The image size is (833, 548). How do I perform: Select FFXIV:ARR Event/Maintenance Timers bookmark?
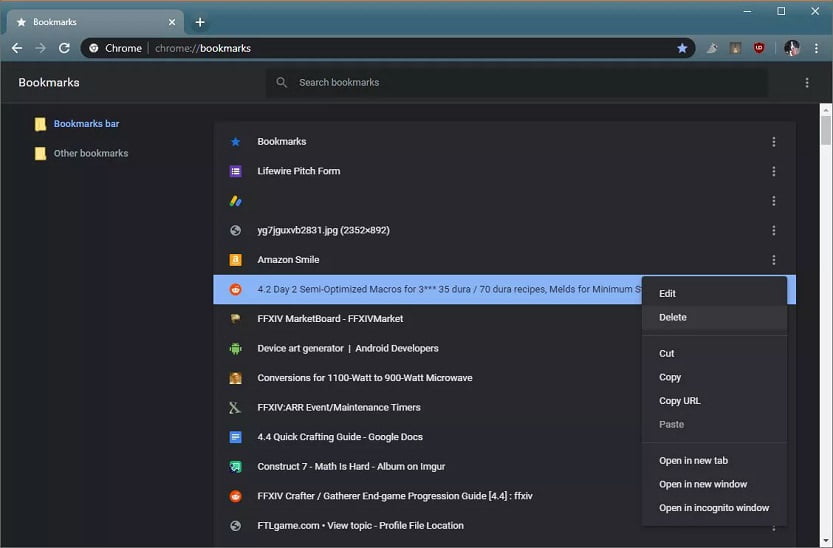[x=428, y=407]
